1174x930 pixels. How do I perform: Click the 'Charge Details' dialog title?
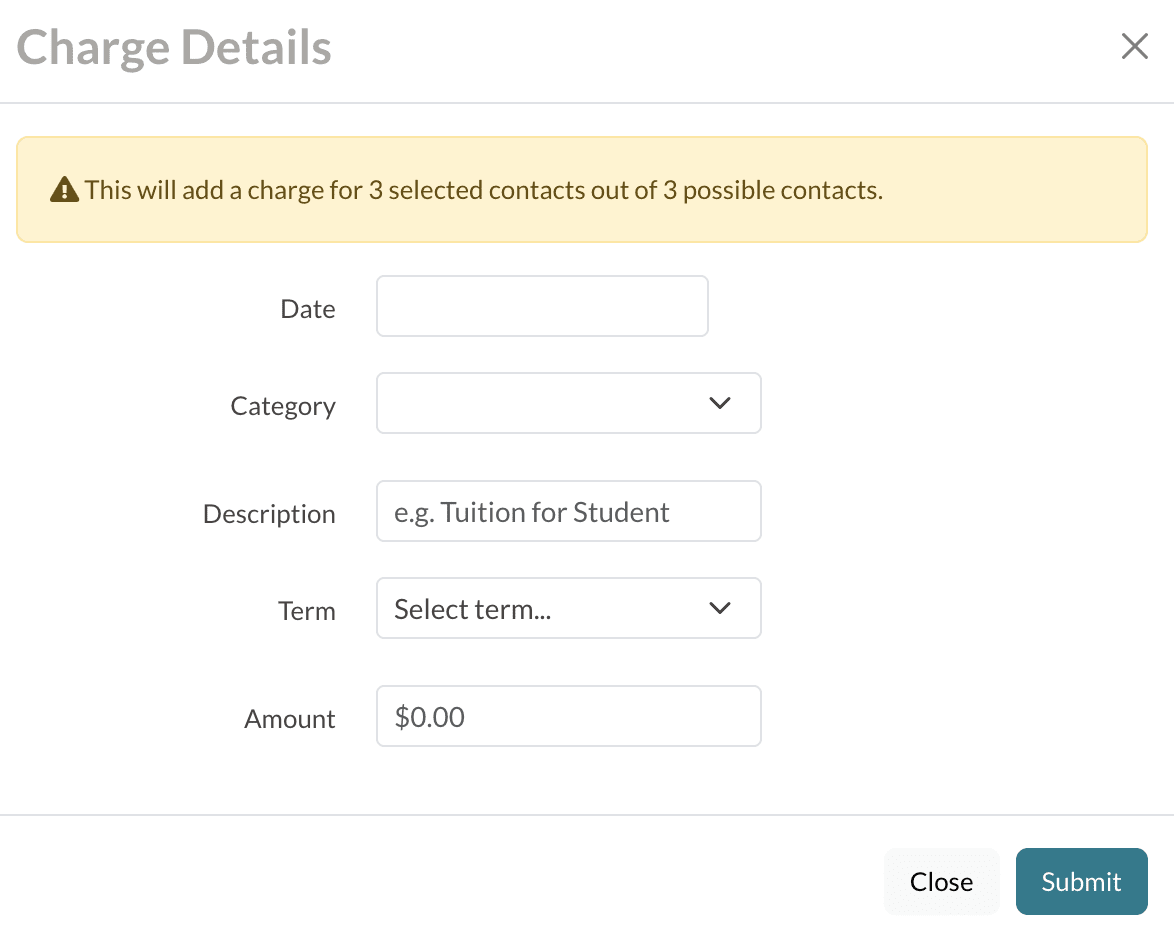(174, 48)
